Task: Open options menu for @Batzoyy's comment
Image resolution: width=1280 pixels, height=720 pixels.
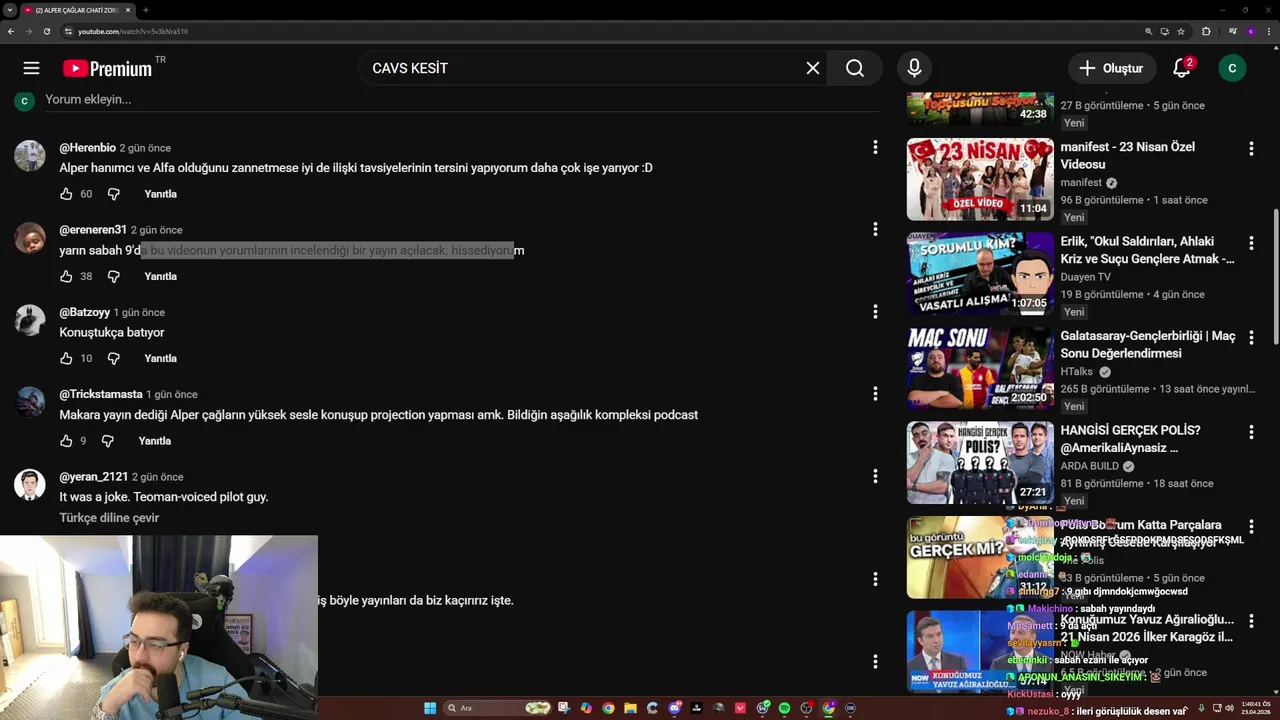Action: (x=875, y=312)
